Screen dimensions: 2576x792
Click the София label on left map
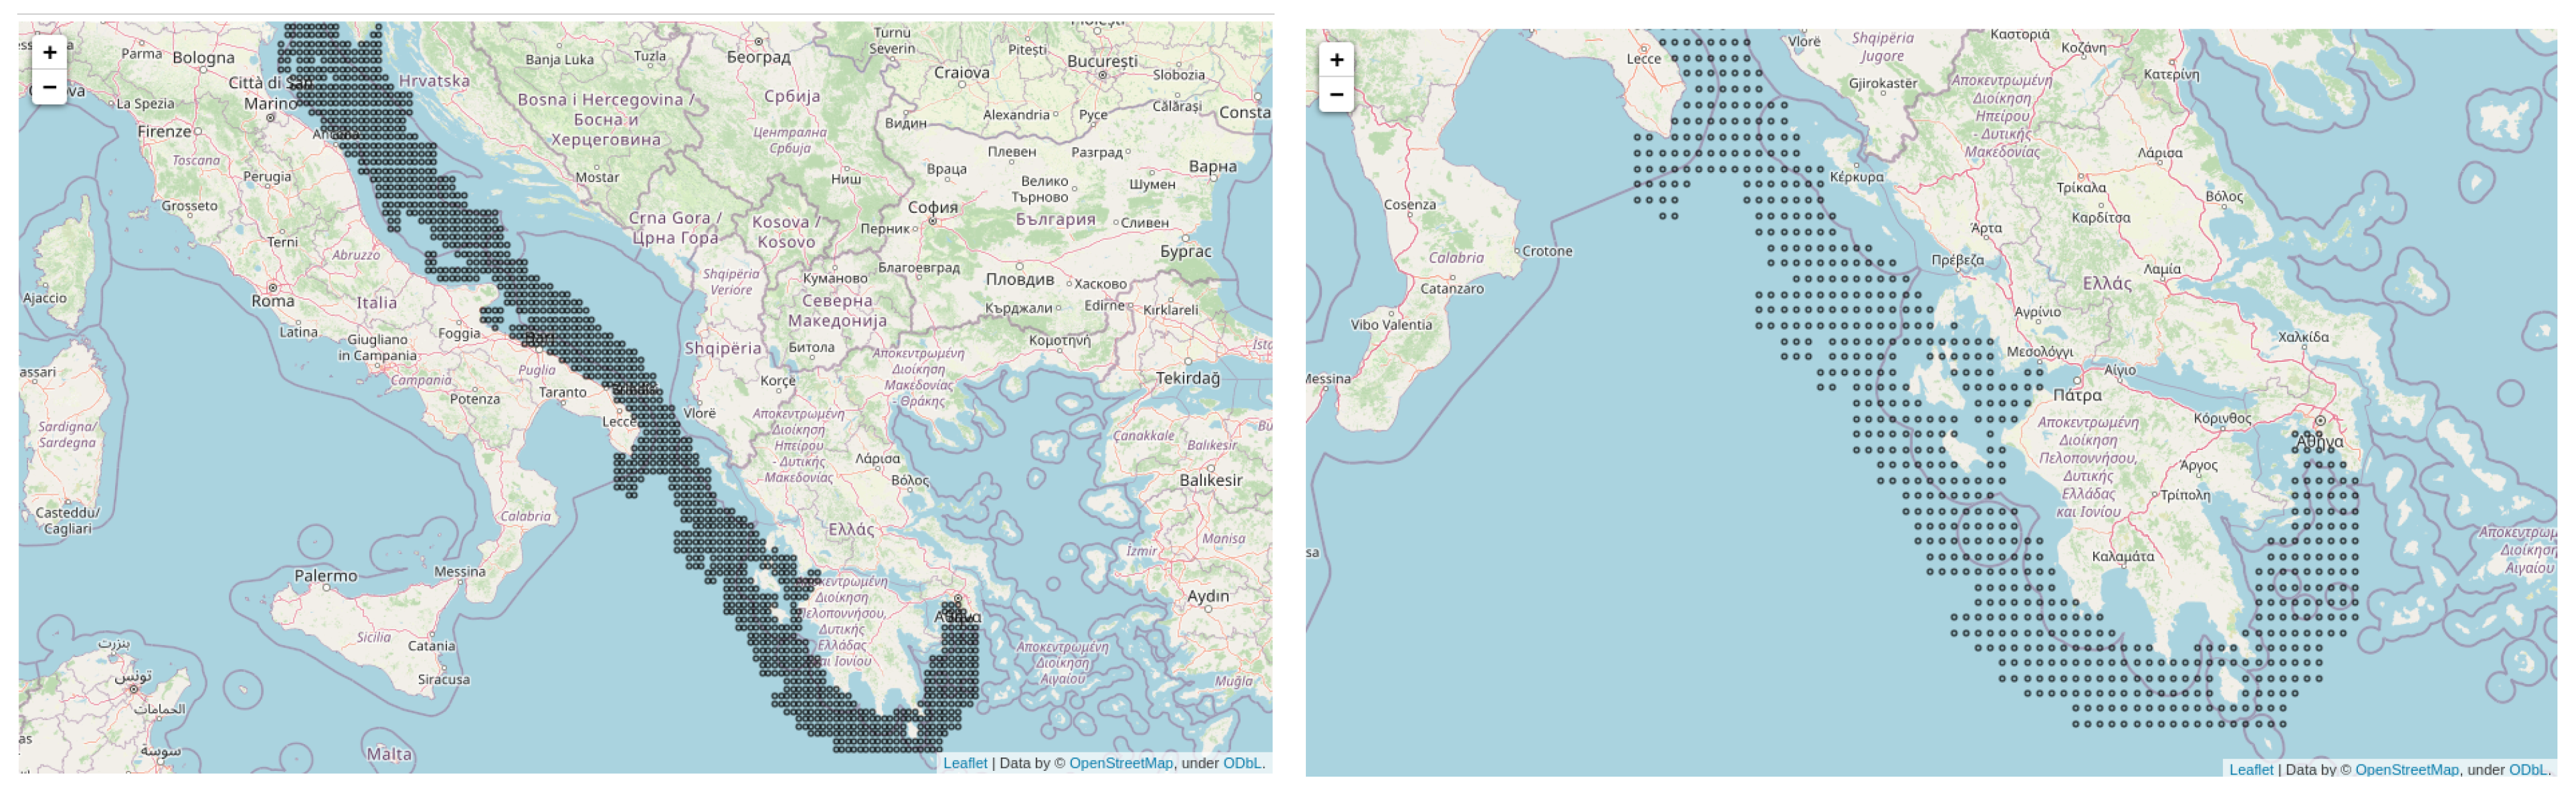coord(932,208)
